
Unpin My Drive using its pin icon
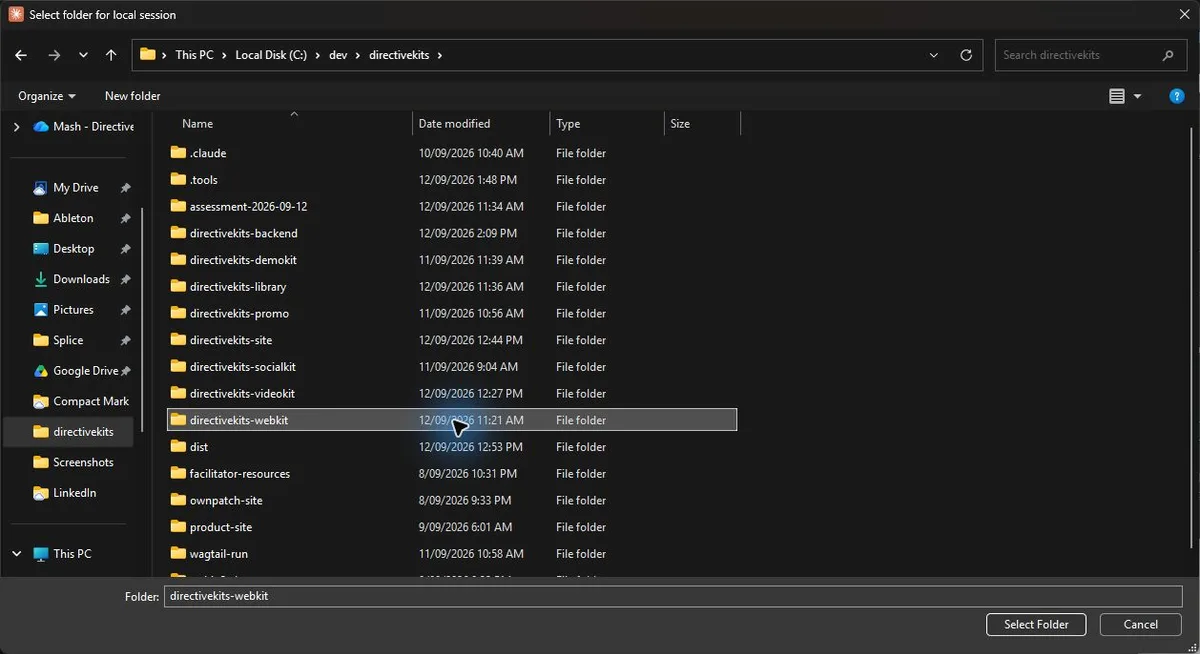(125, 188)
